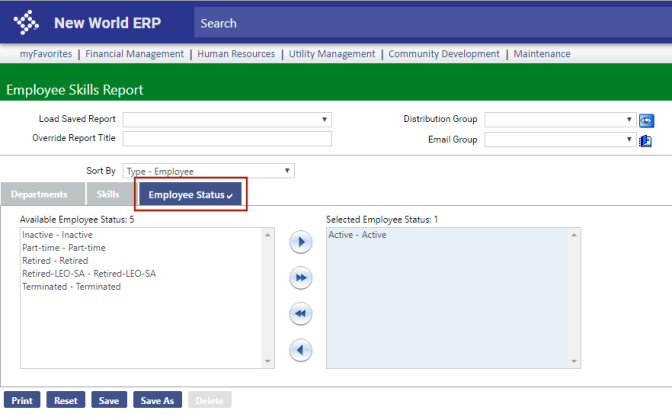Select 'Inactive - Inactive' in available list
The width and height of the screenshot is (672, 417).
(57, 235)
